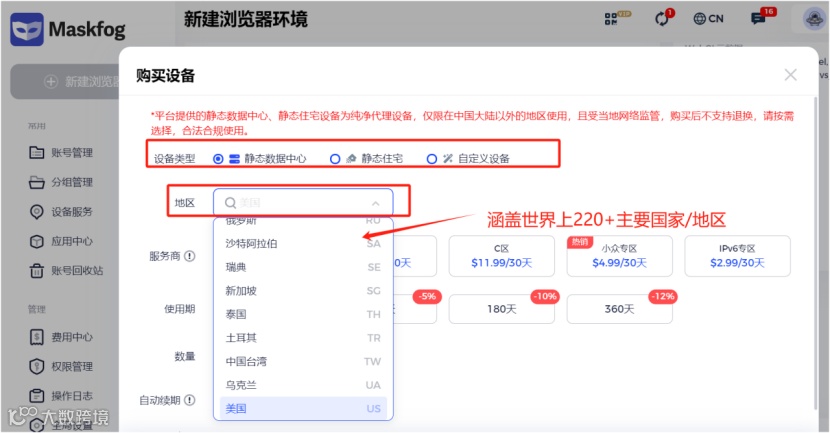The width and height of the screenshot is (830, 433).
Task: Choose 180天 usage period
Action: click(x=501, y=309)
